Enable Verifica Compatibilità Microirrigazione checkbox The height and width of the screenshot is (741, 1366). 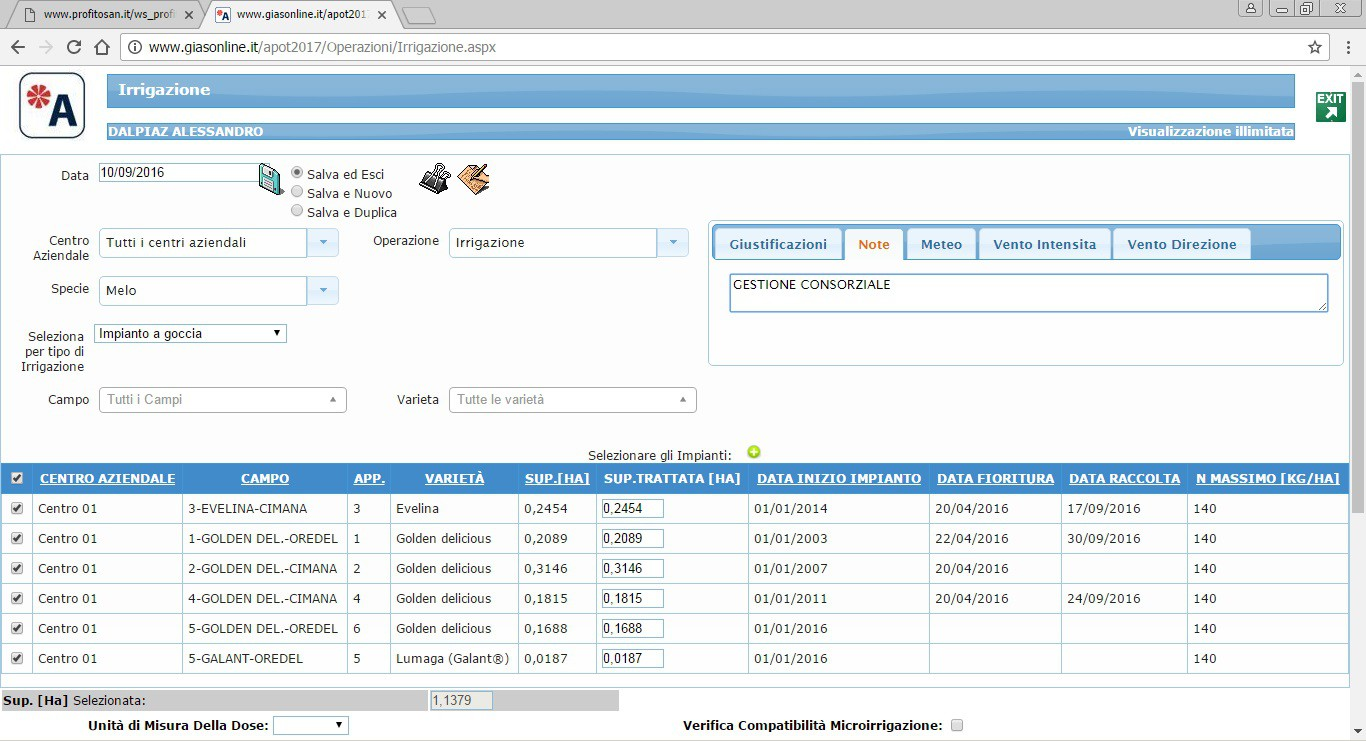(957, 725)
